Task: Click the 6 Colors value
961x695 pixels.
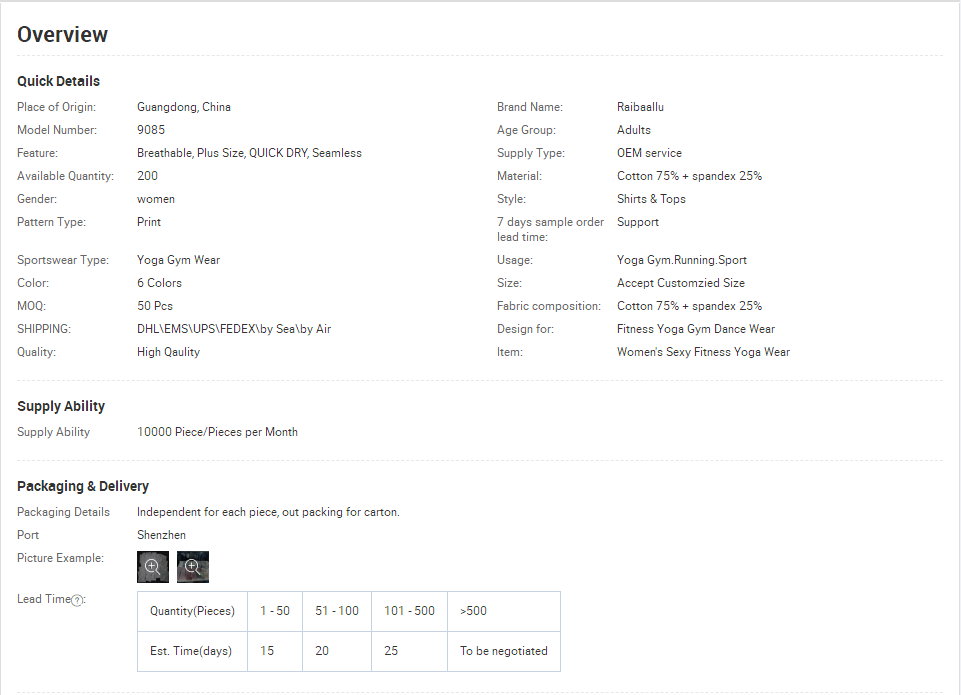Action: coord(159,283)
